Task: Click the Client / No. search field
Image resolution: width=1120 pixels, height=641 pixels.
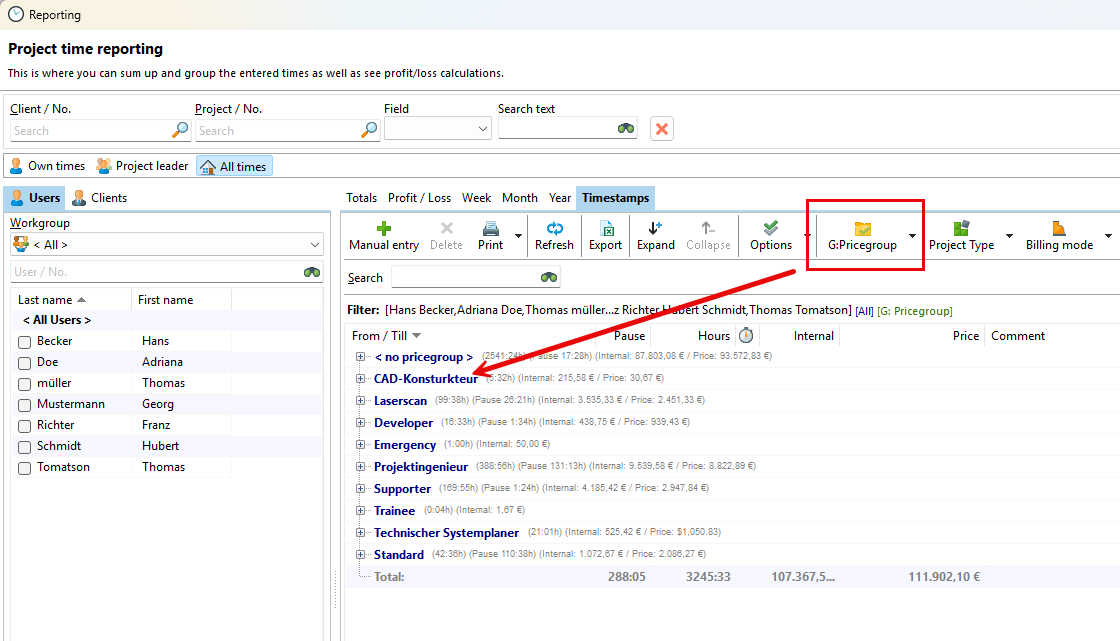Action: tap(90, 131)
